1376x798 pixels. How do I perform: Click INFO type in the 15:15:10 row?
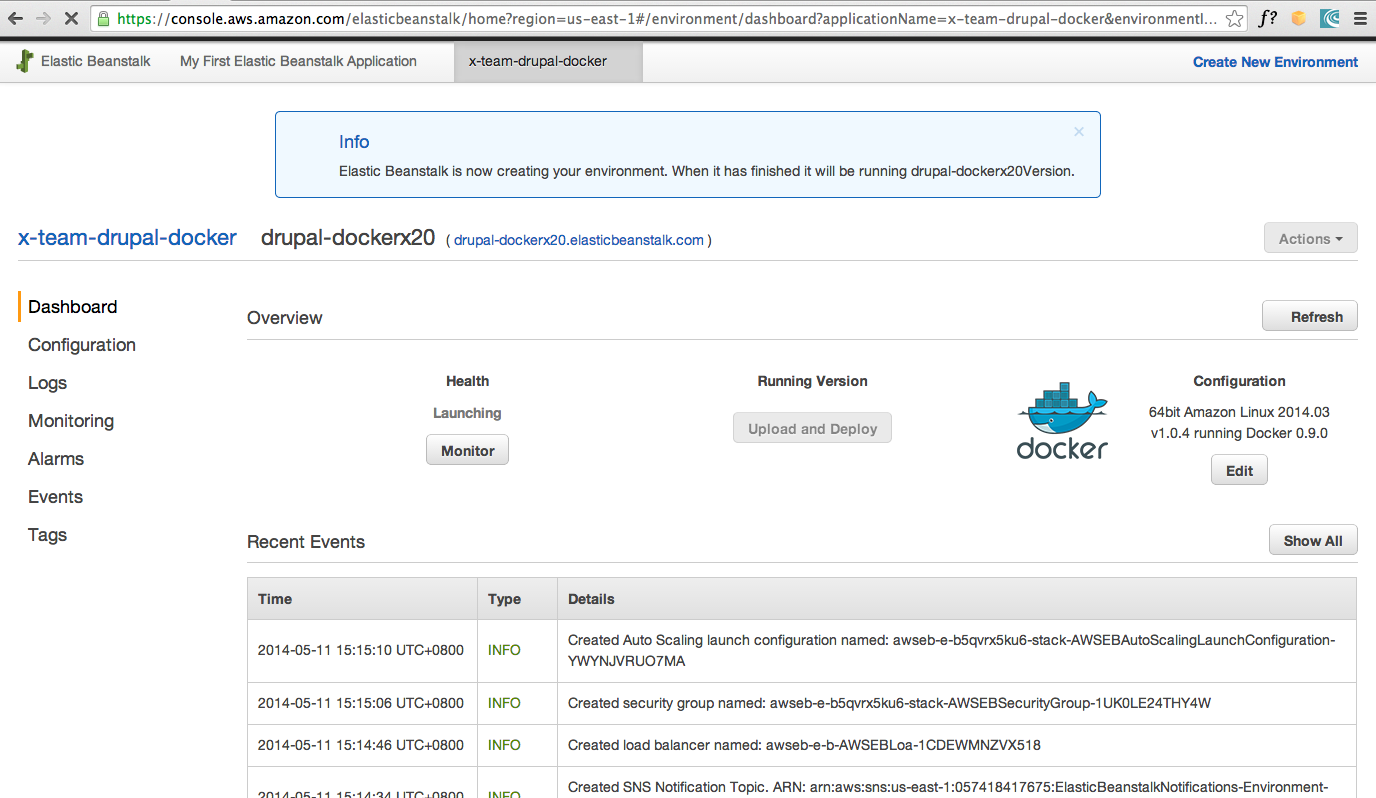coord(504,650)
